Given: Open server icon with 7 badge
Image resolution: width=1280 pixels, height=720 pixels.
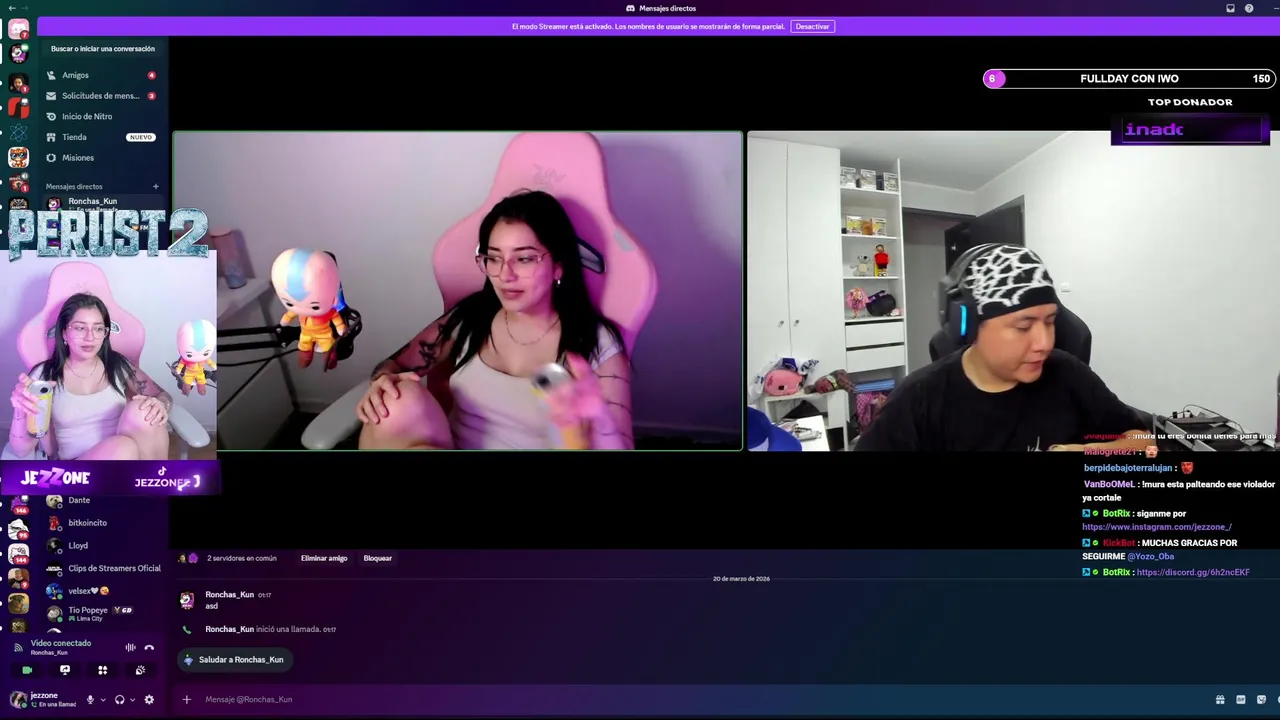Looking at the screenshot, I should pyautogui.click(x=18, y=29).
